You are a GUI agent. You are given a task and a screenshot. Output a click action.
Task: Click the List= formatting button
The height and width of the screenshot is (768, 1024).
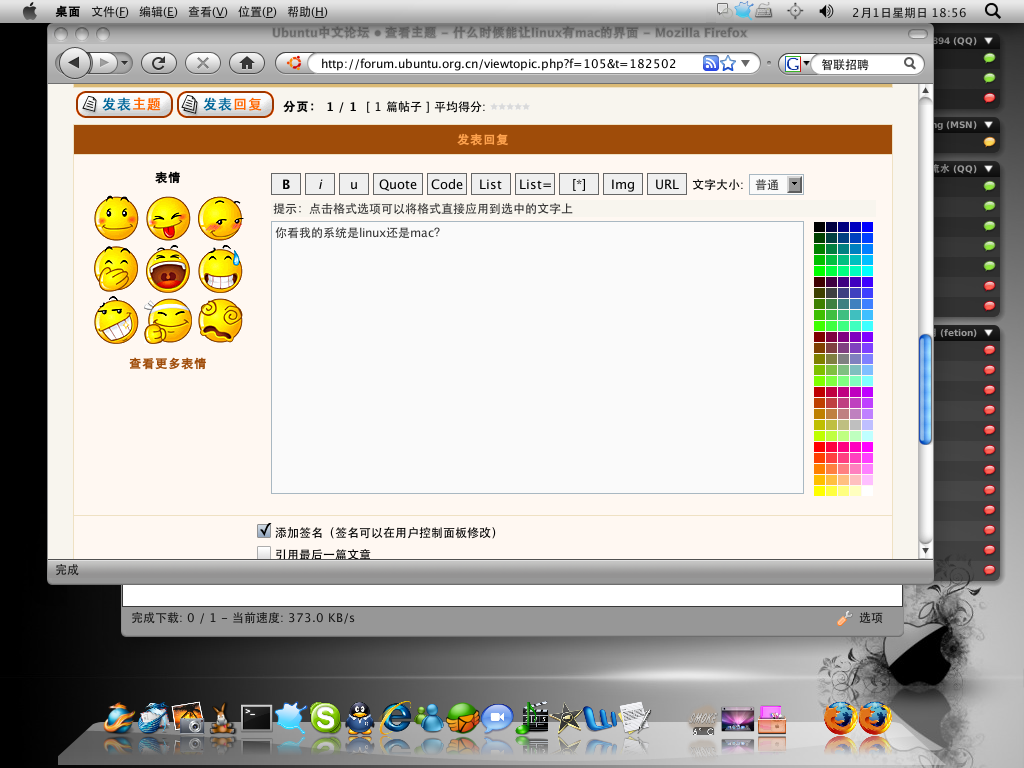tap(535, 184)
